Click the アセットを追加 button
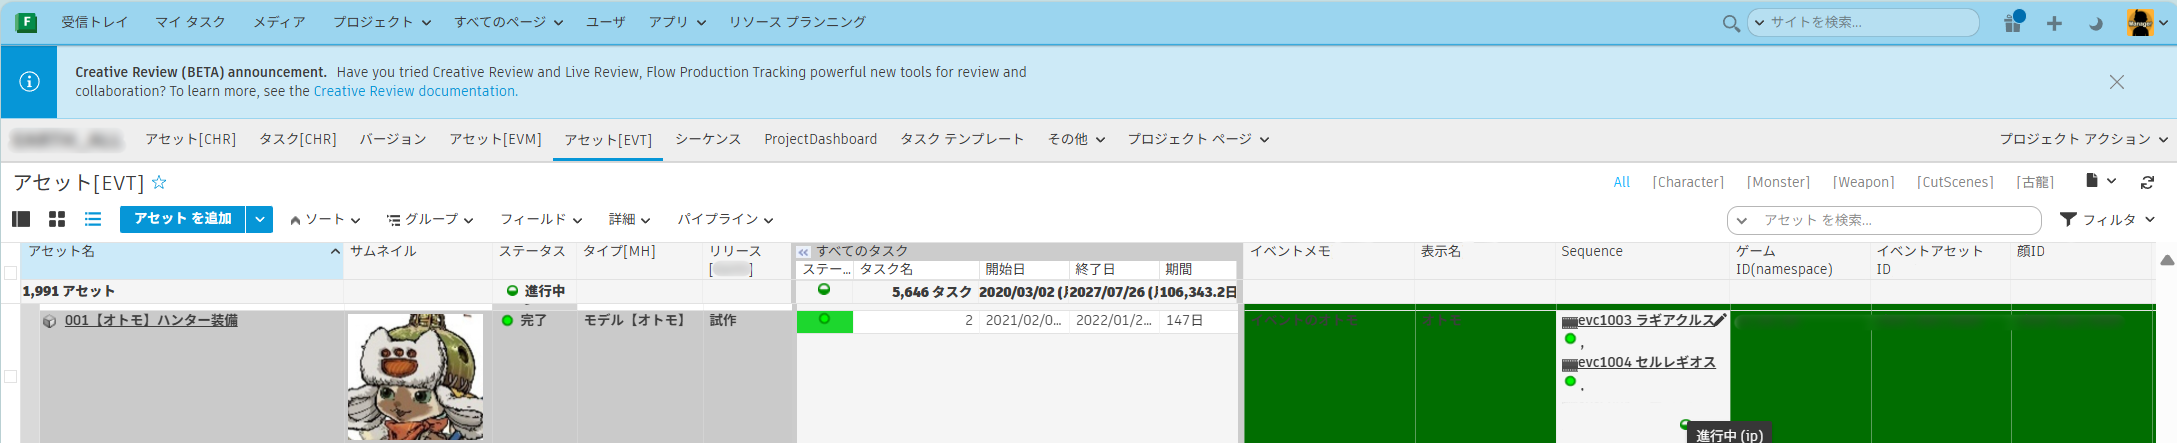This screenshot has width=2177, height=443. tap(183, 219)
